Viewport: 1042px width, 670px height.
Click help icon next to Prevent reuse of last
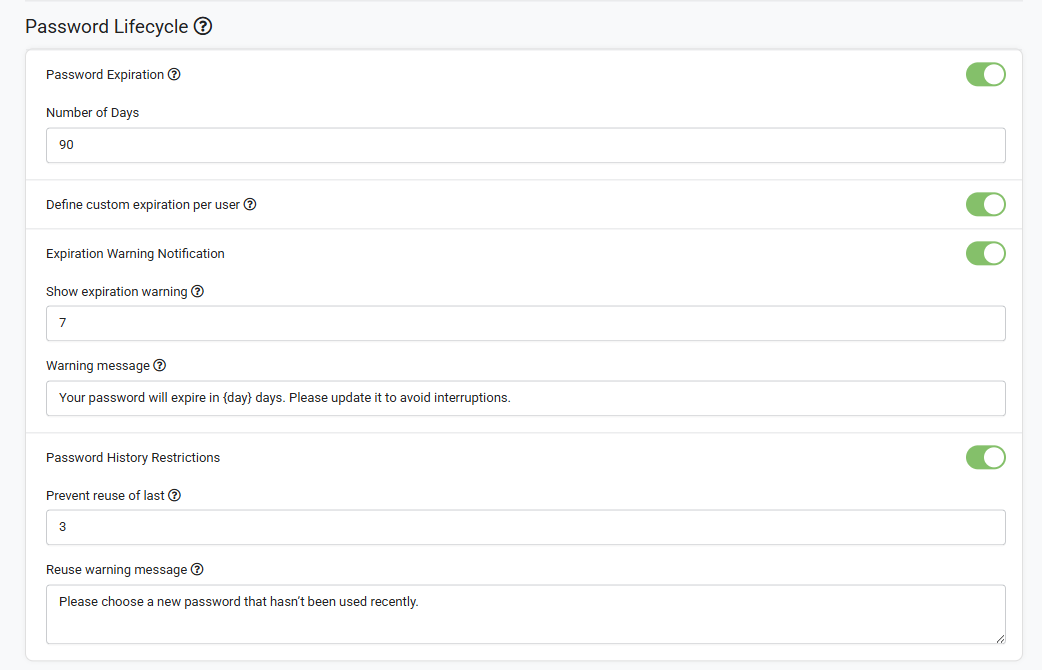pyautogui.click(x=174, y=495)
